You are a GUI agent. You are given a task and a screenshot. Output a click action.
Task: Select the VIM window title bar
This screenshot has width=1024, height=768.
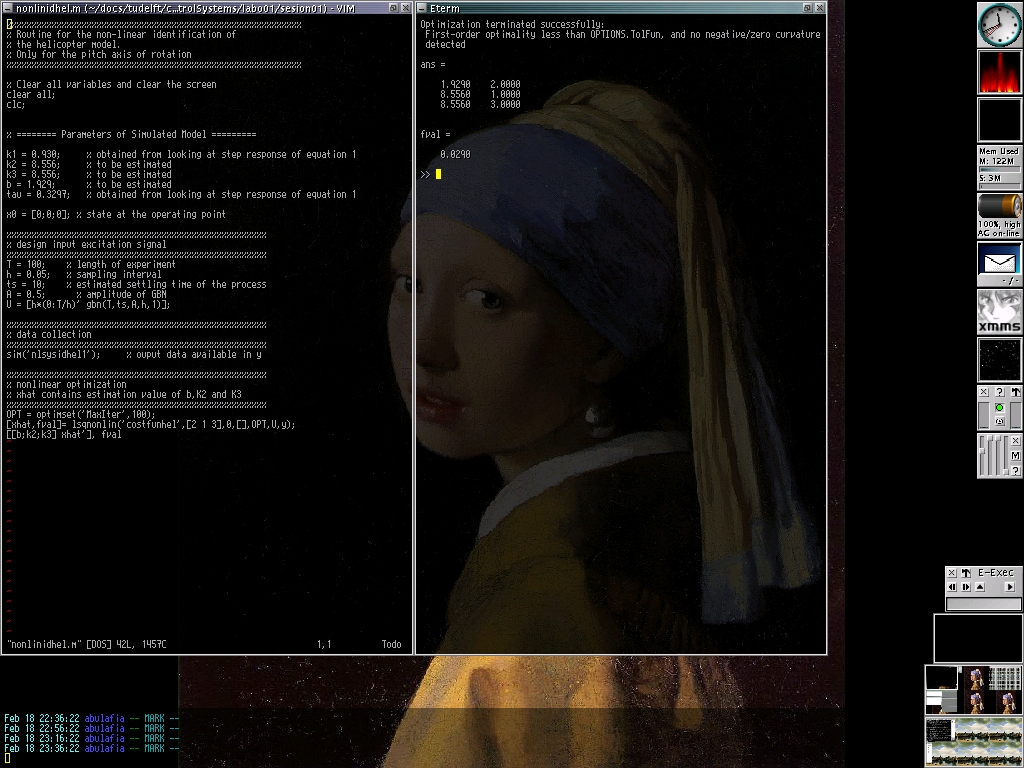(200, 8)
